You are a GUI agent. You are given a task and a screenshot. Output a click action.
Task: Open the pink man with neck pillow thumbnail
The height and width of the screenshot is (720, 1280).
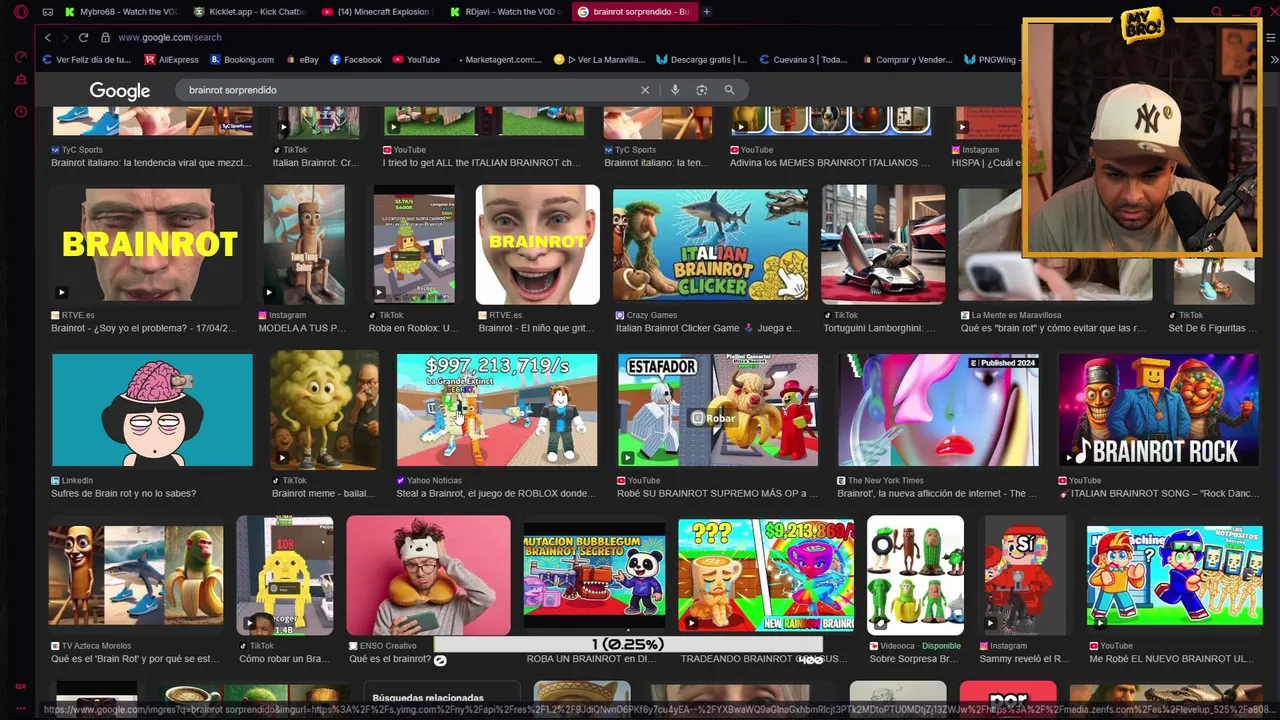click(x=428, y=575)
